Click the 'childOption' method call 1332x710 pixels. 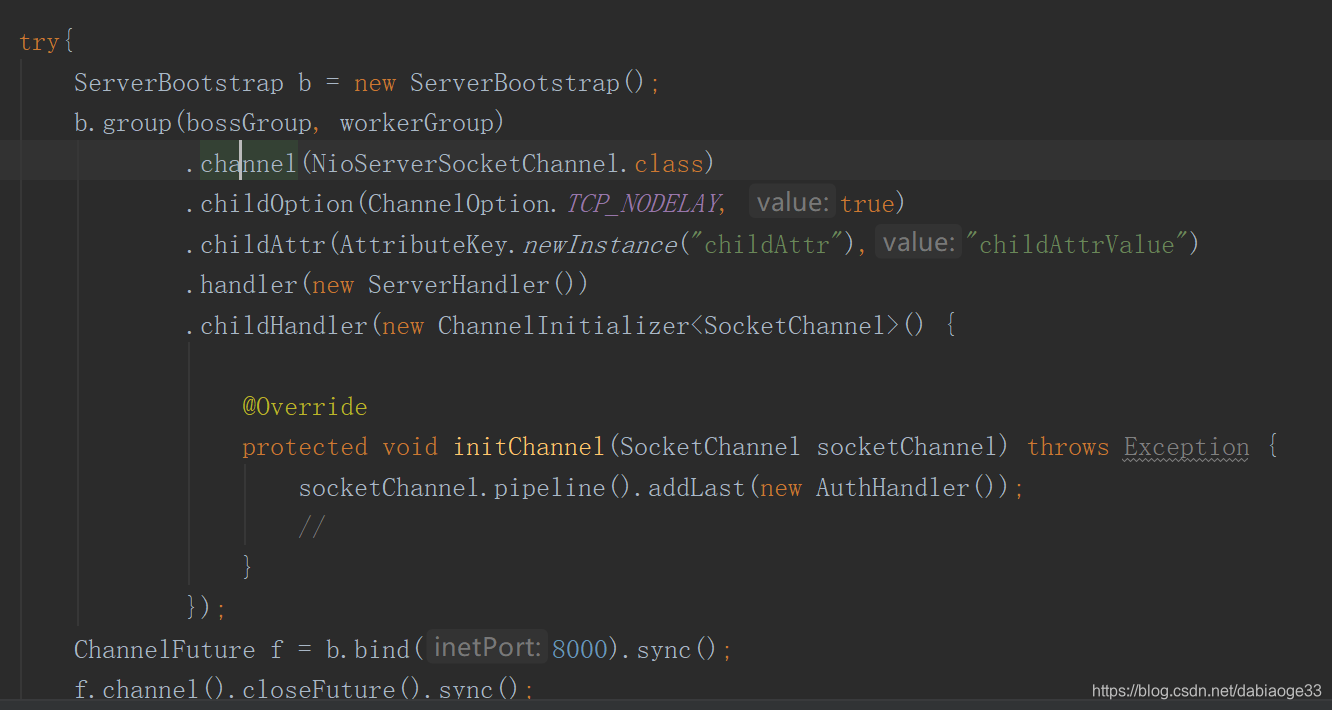coord(277,204)
